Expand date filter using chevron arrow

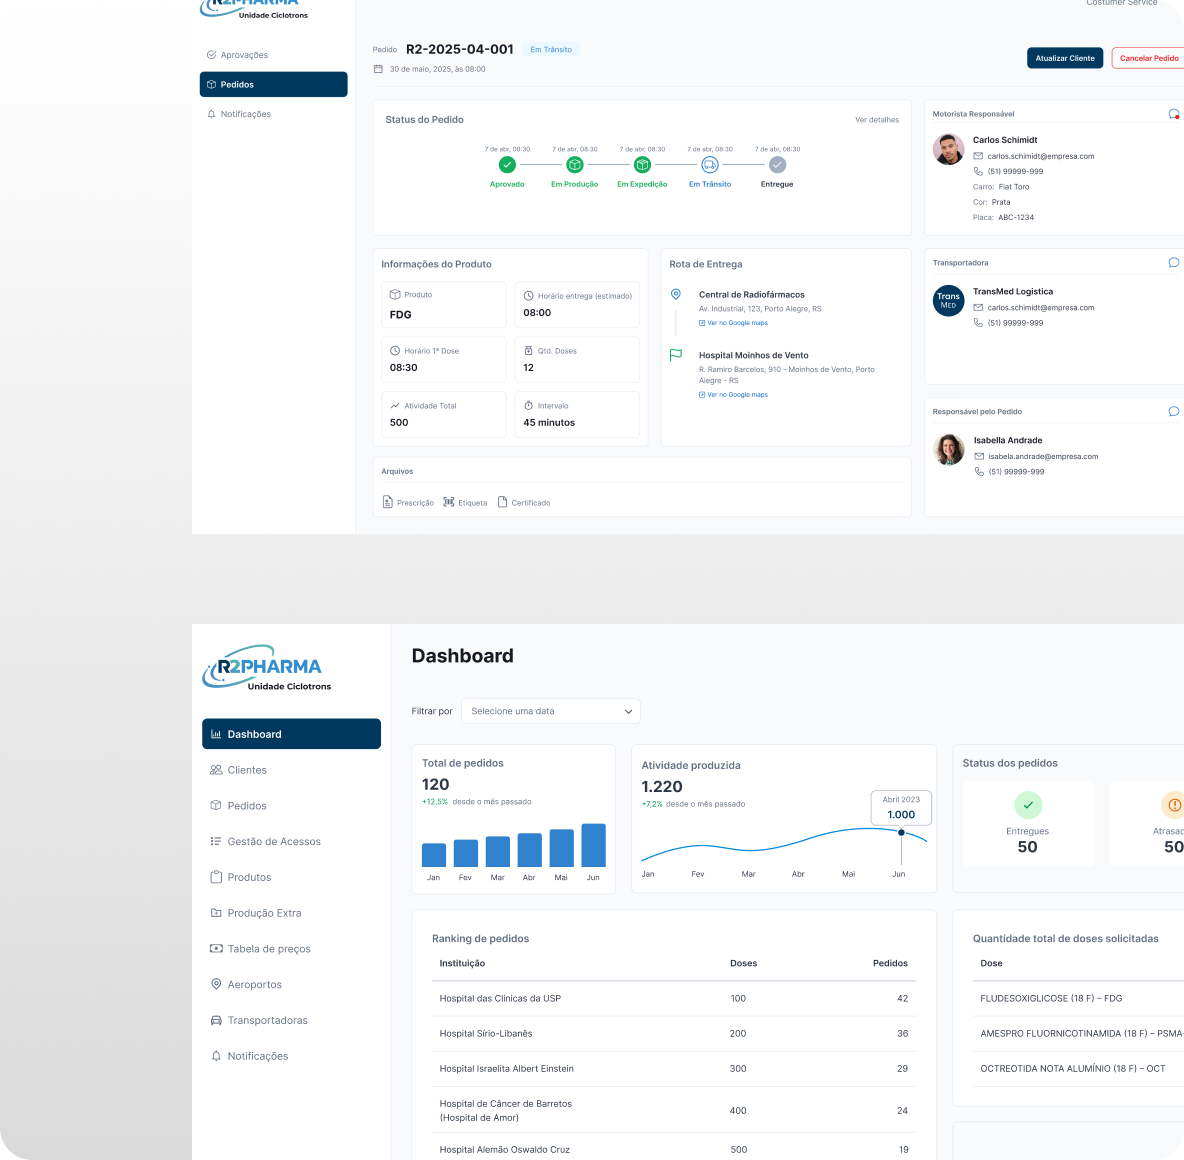[628, 711]
